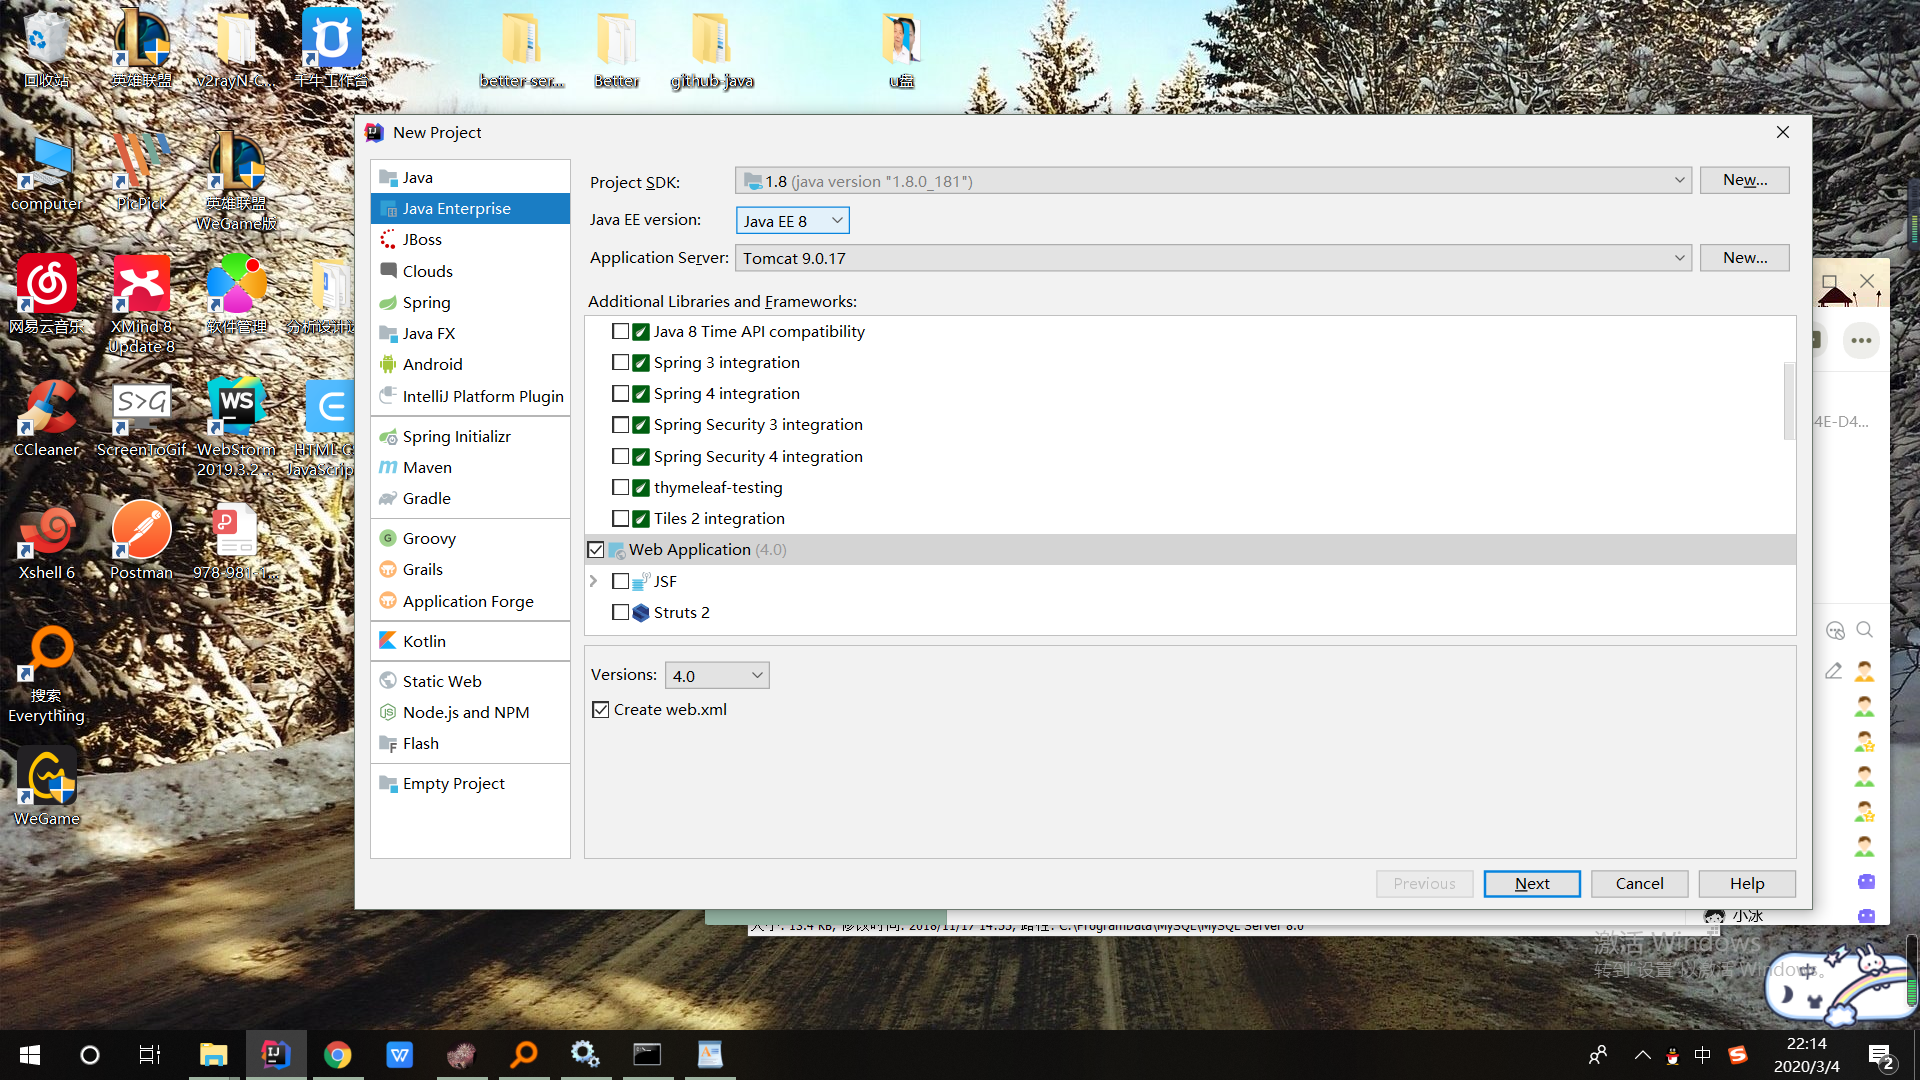Uncheck the Web Application framework
Image resolution: width=1920 pixels, height=1080 pixels.
tap(596, 549)
